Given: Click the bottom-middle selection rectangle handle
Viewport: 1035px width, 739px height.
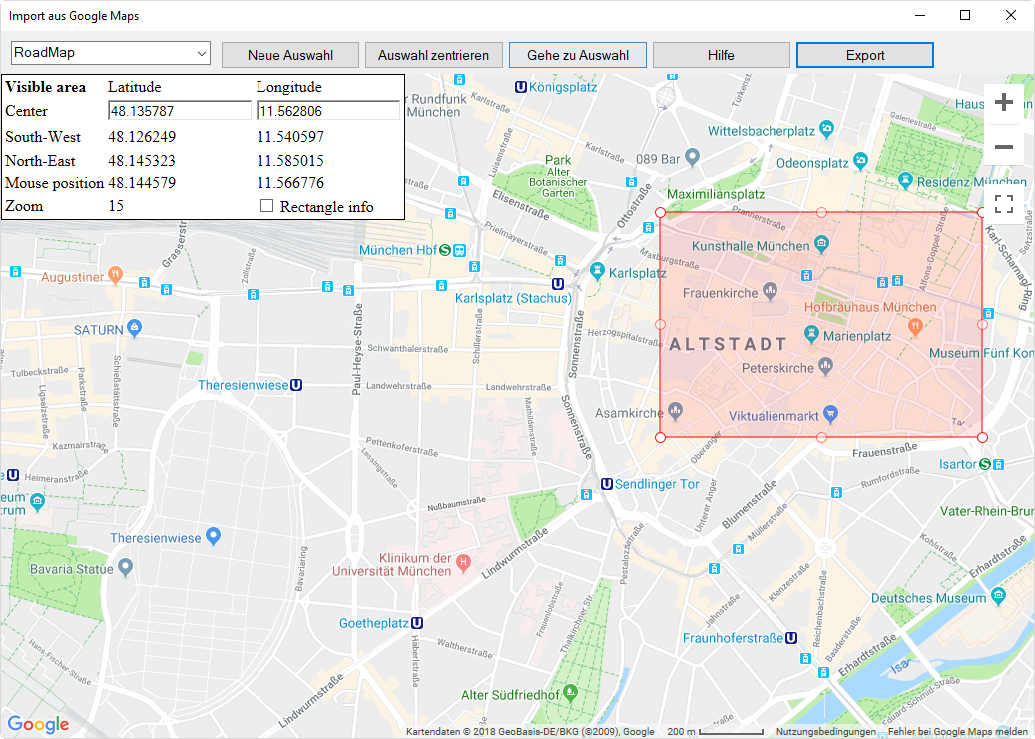Looking at the screenshot, I should click(x=821, y=437).
